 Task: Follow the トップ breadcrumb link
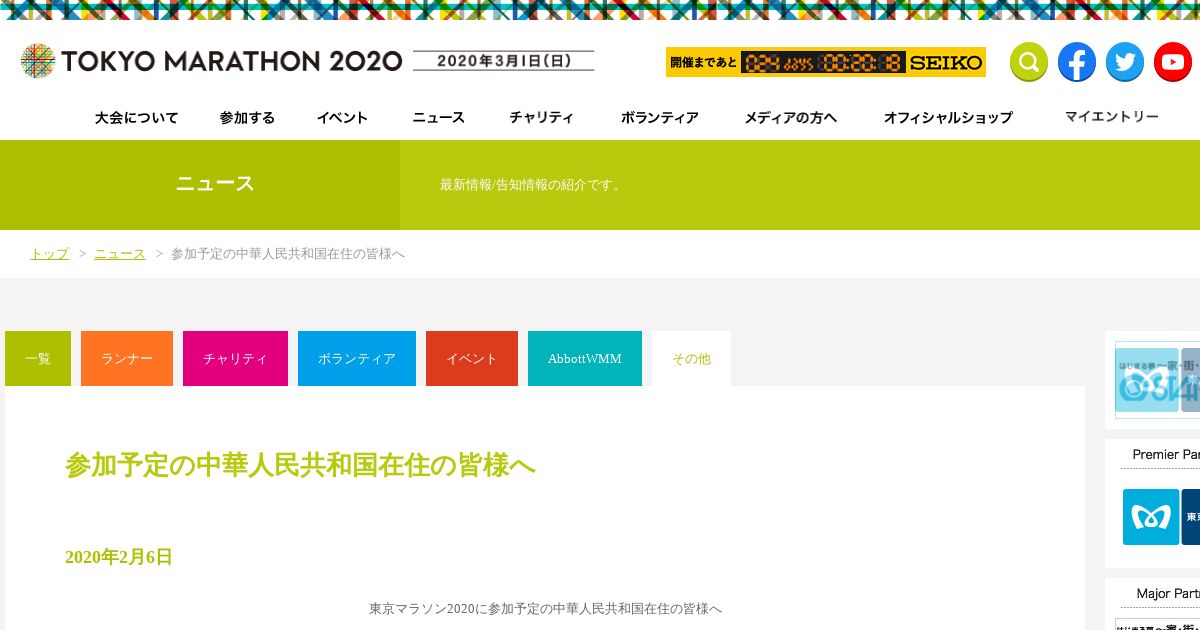click(x=49, y=254)
